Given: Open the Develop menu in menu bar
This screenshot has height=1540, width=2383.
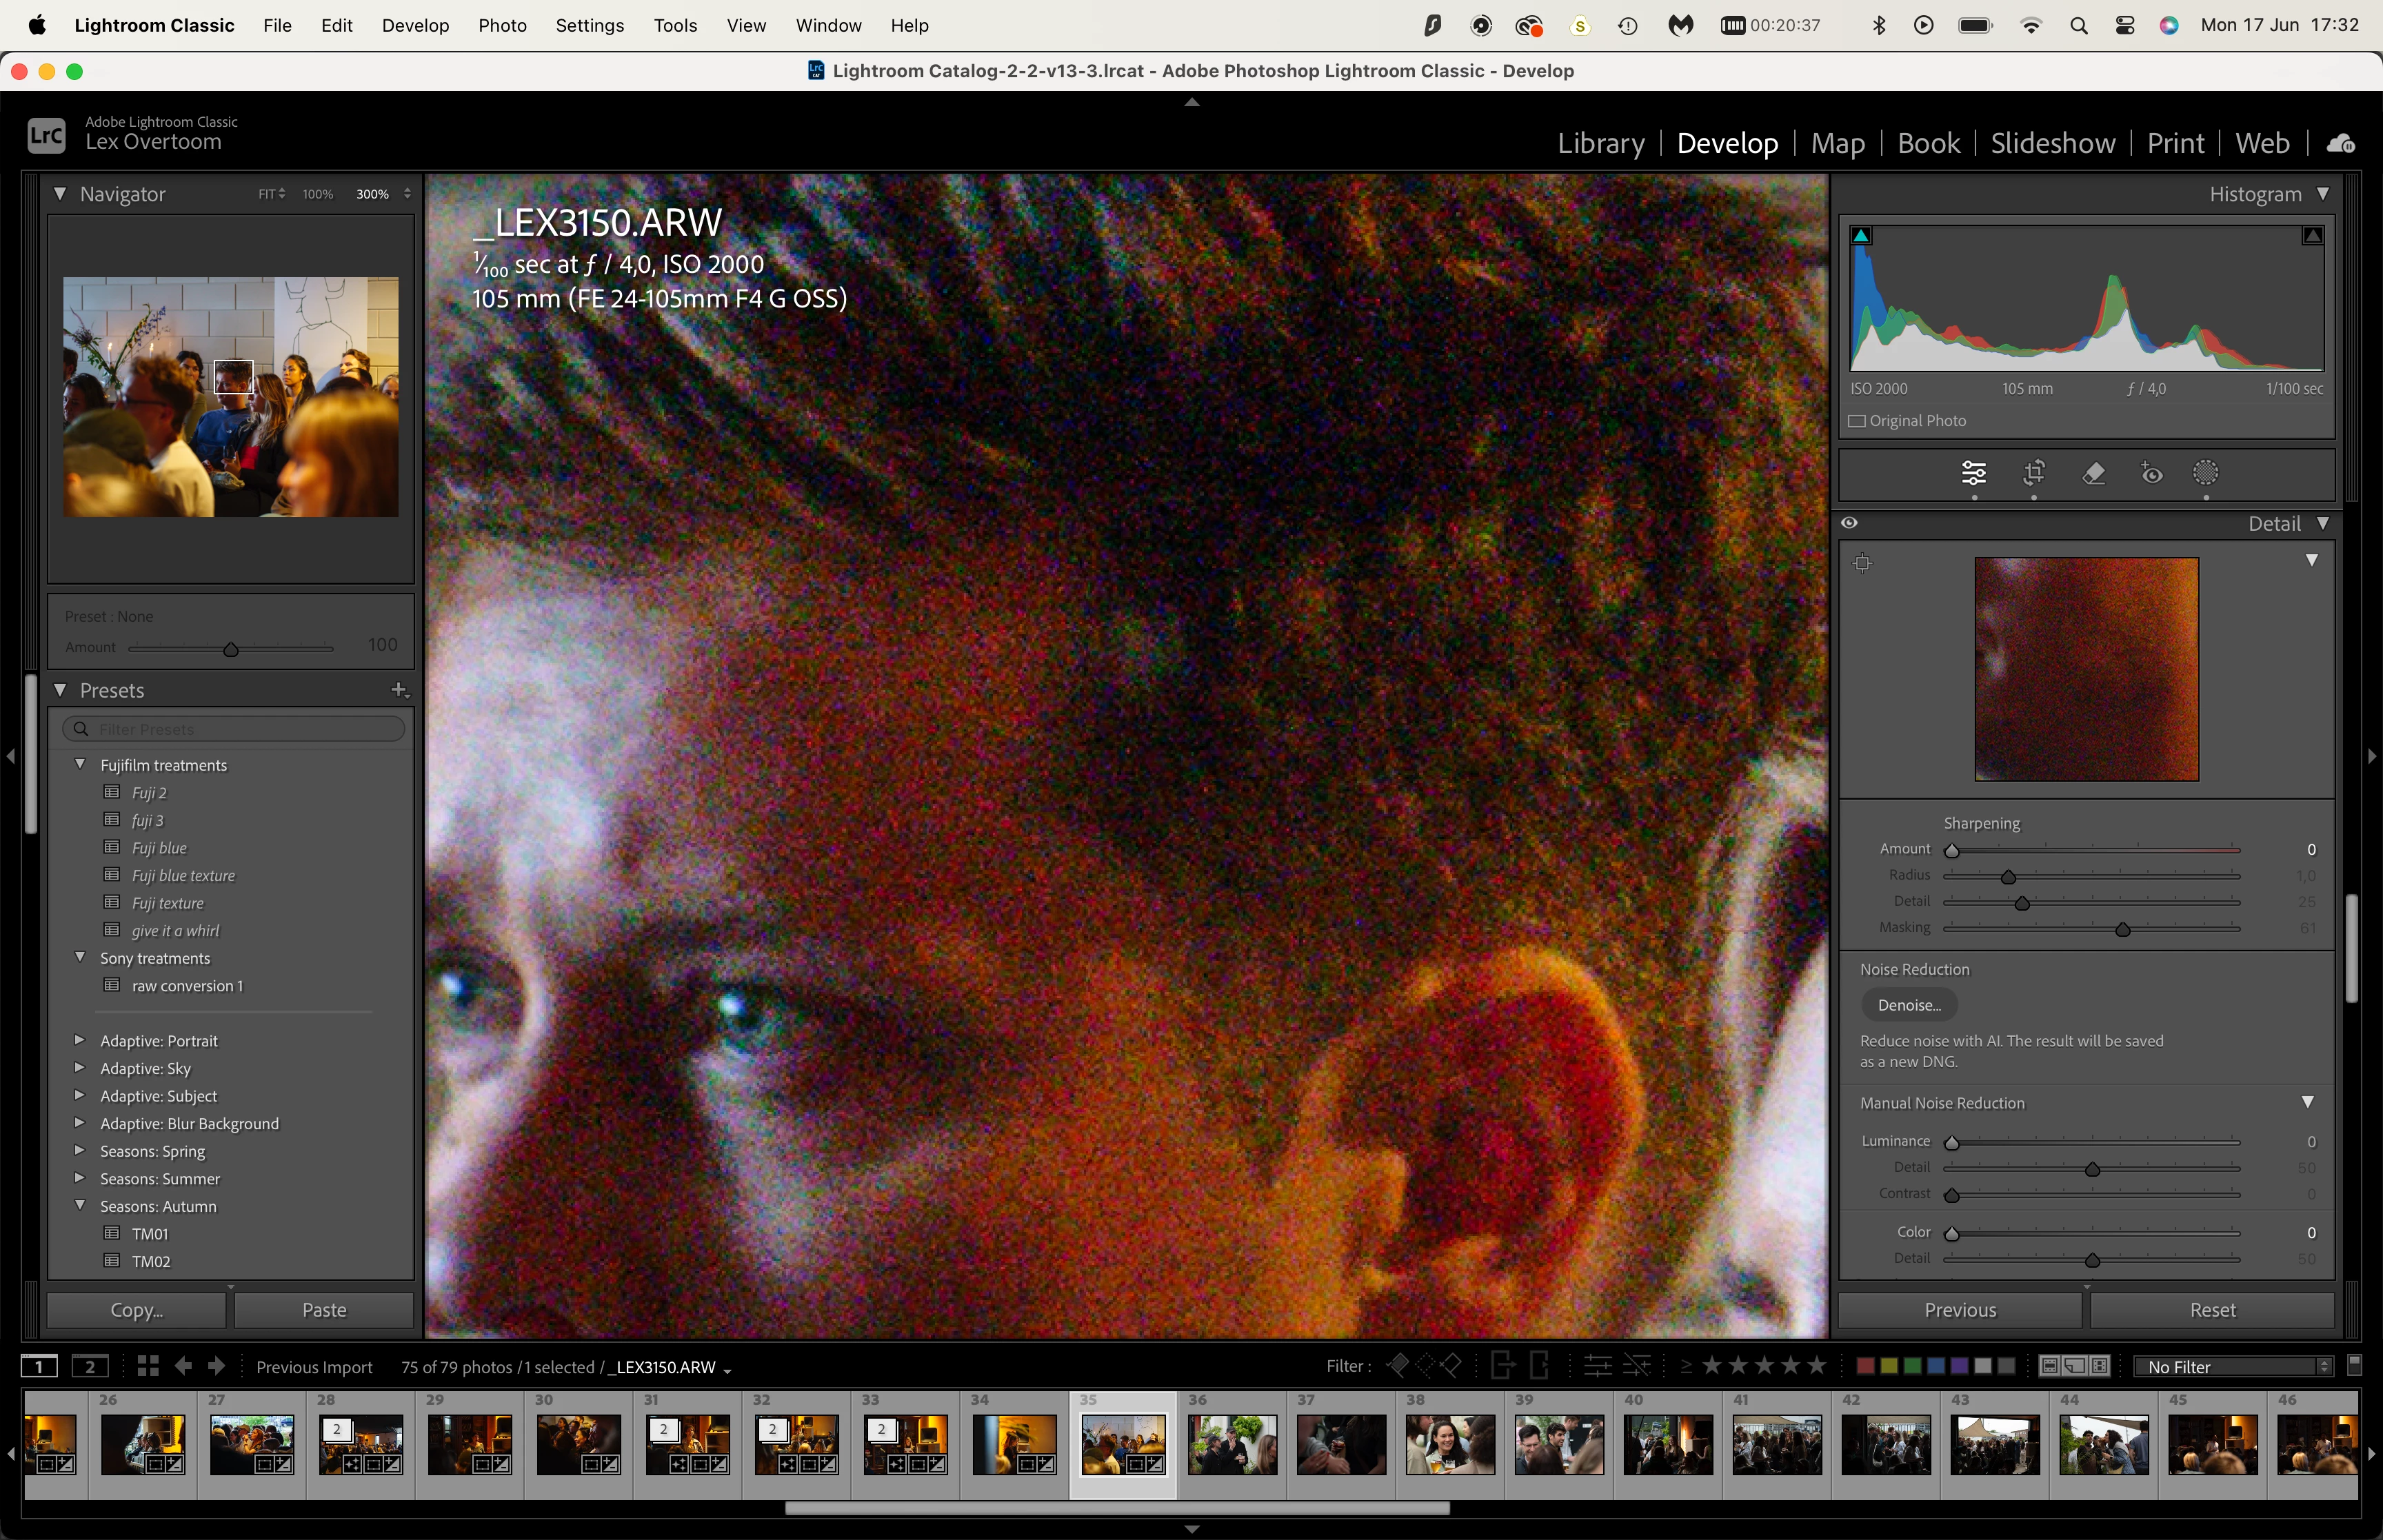Looking at the screenshot, I should (x=415, y=25).
